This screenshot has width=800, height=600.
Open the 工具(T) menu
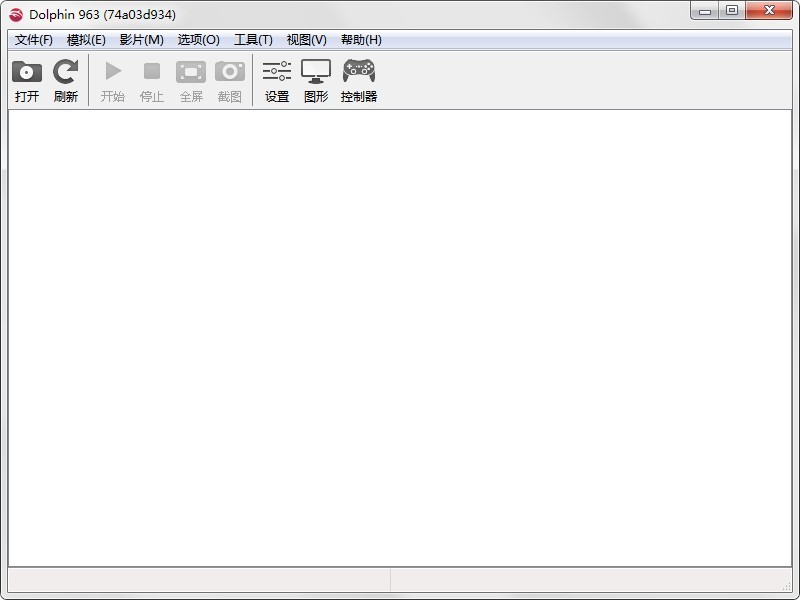point(253,40)
